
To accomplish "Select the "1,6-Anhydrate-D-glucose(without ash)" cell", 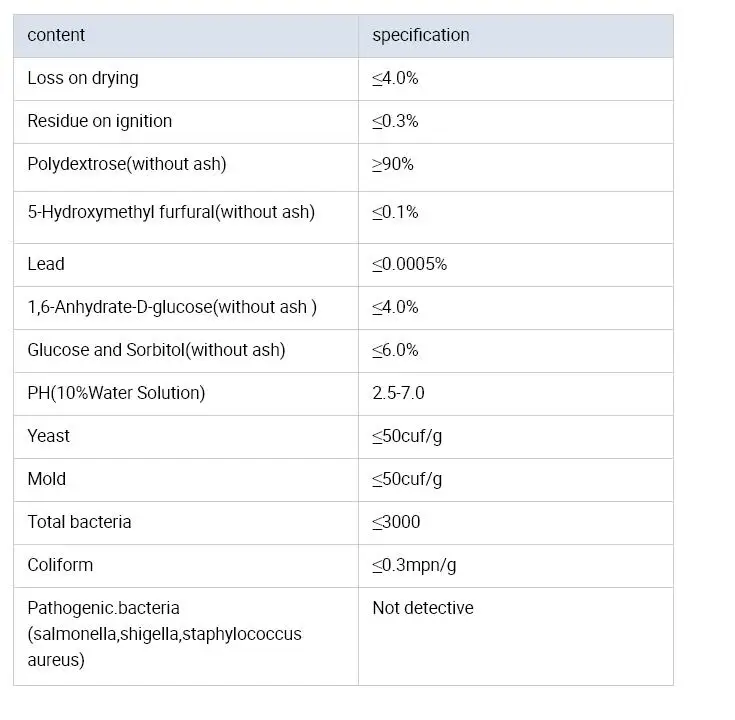I will click(x=172, y=307).
